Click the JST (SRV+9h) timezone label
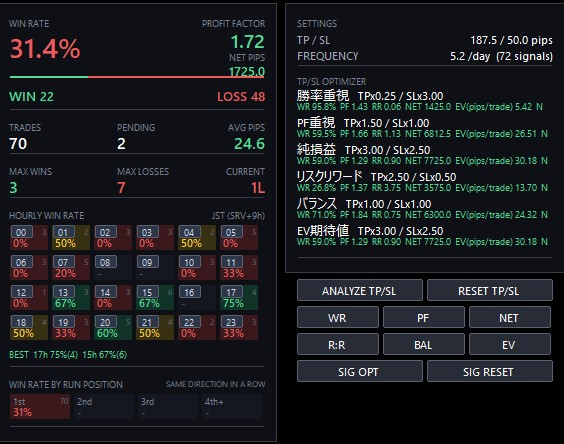Image resolution: width=564 pixels, height=444 pixels. click(x=238, y=216)
